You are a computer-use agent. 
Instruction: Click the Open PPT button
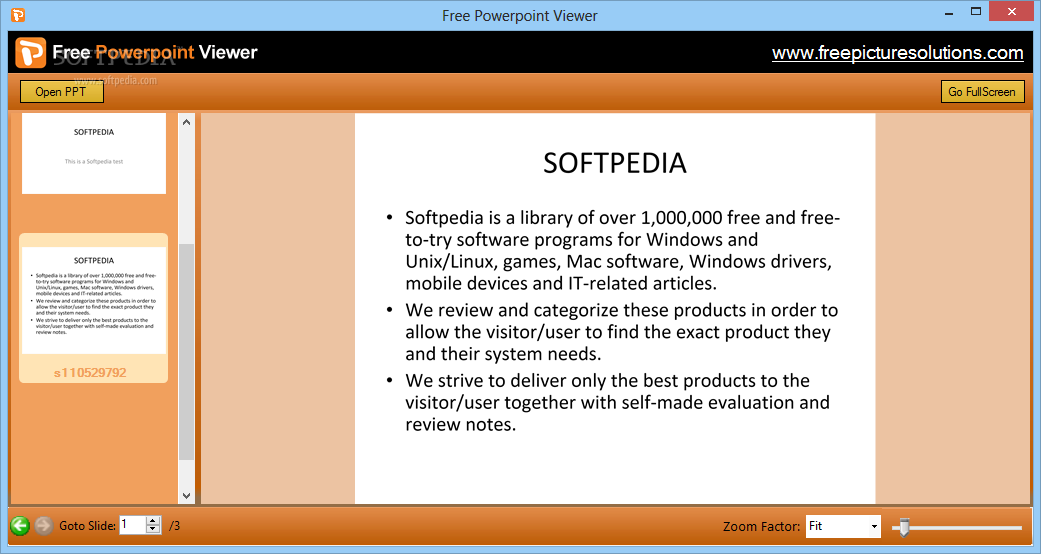point(61,92)
